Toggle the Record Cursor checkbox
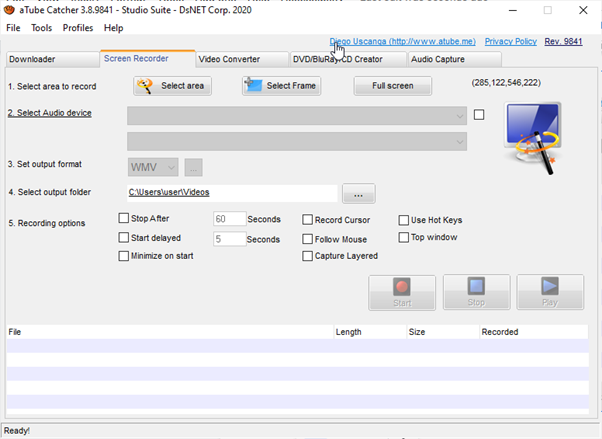 pos(308,220)
